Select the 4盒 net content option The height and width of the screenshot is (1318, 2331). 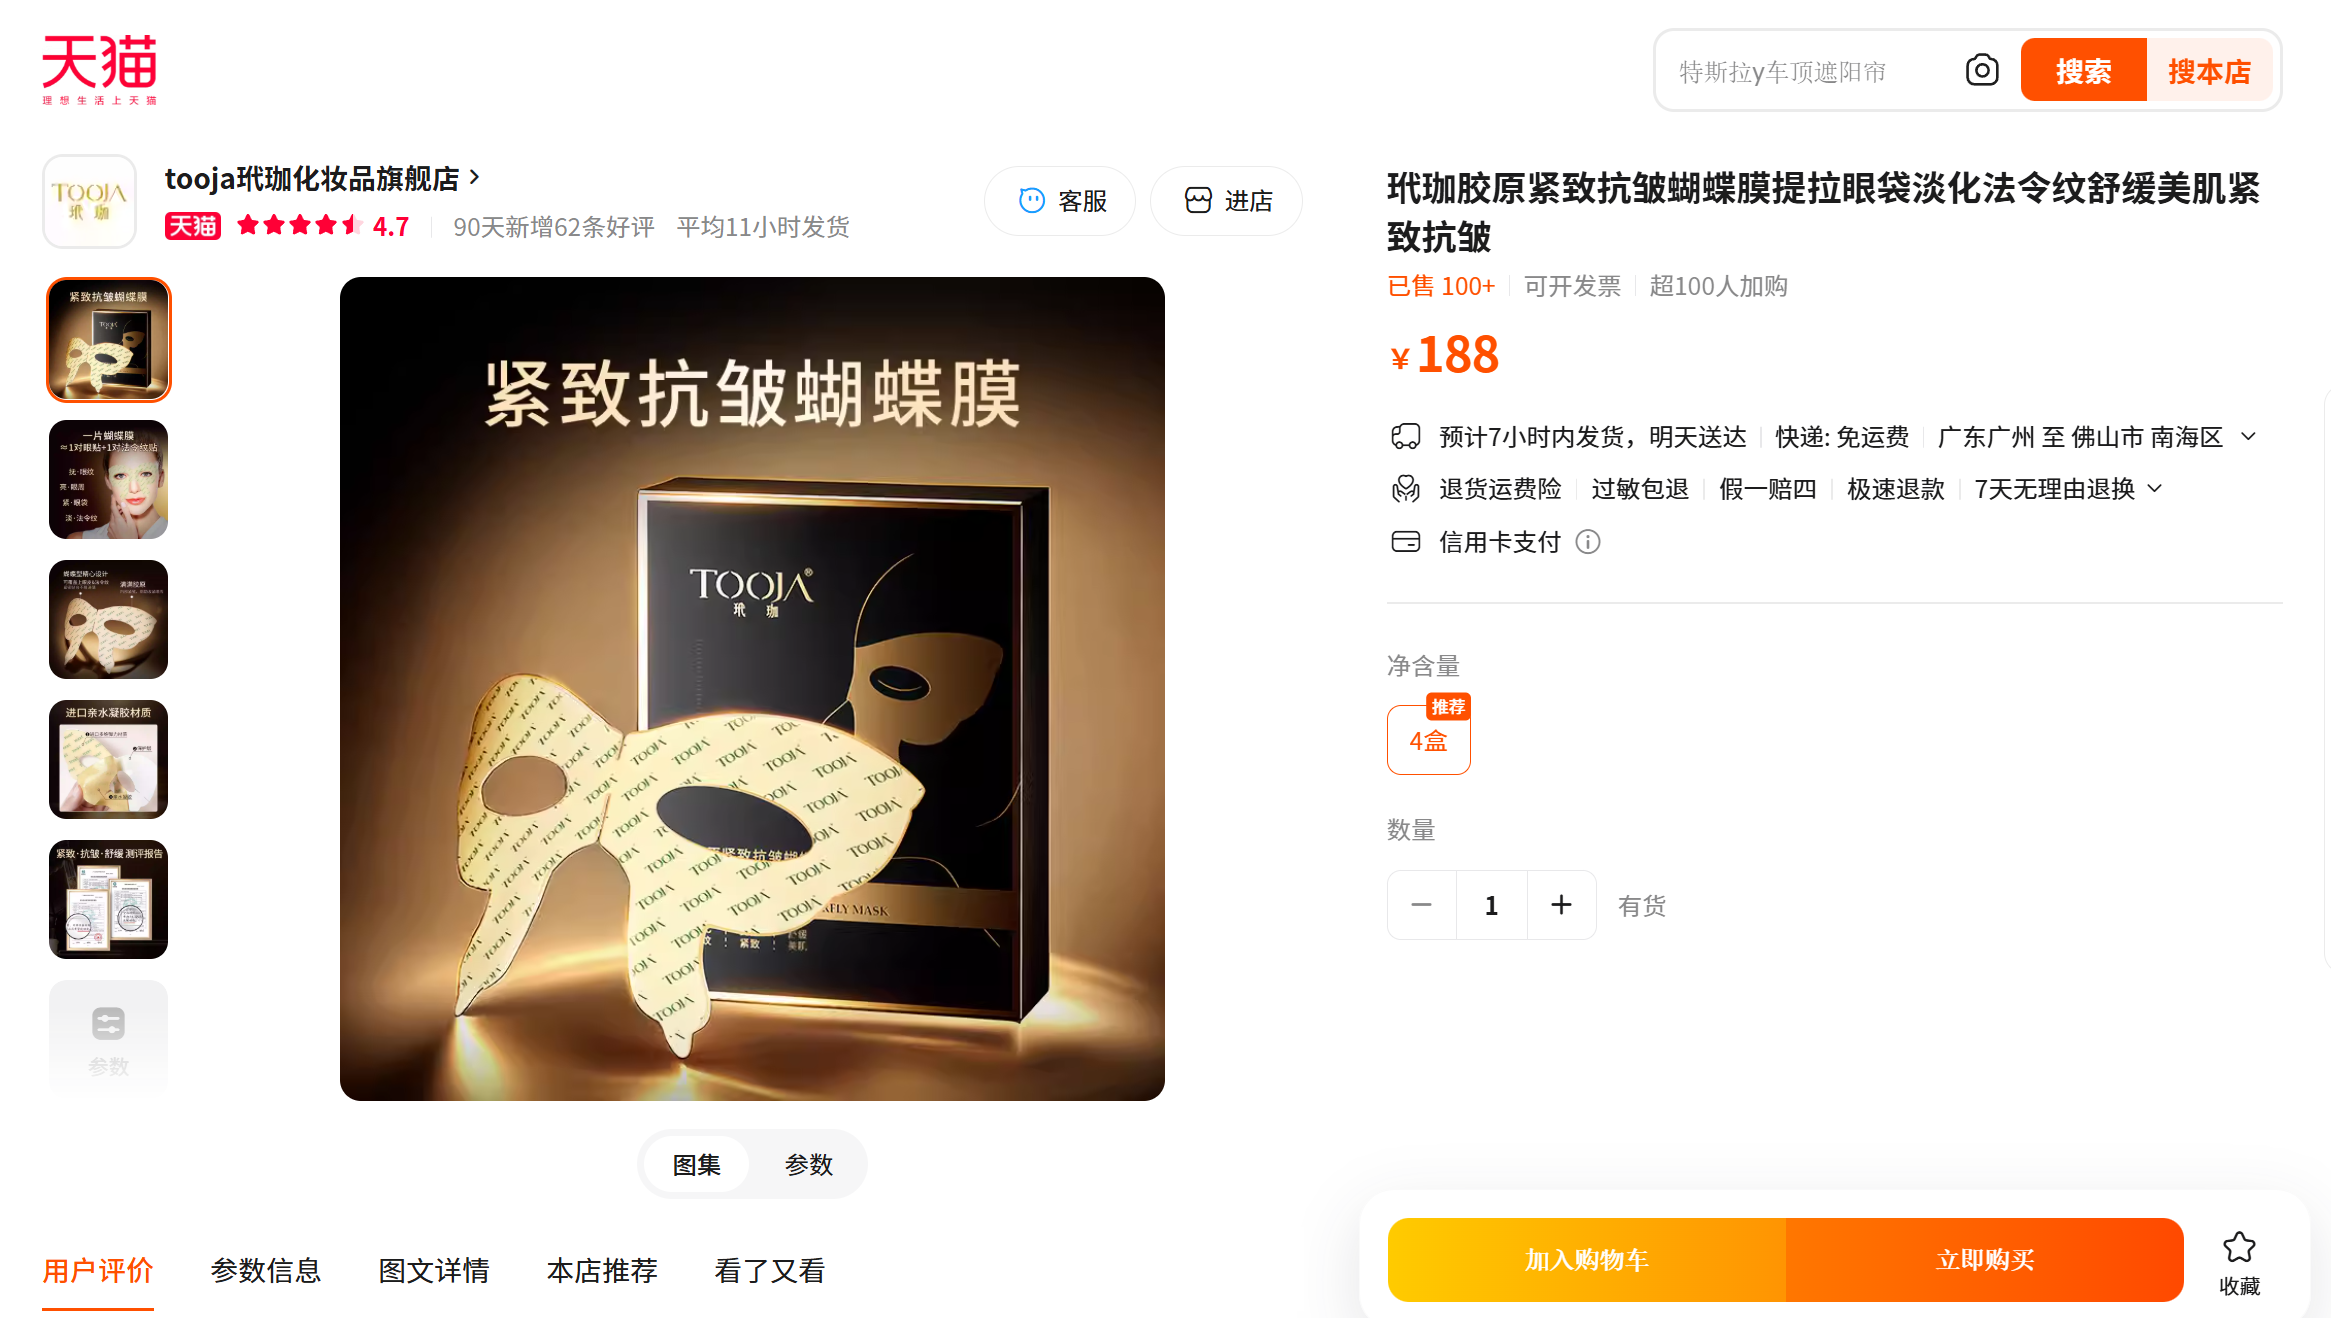pos(1428,740)
